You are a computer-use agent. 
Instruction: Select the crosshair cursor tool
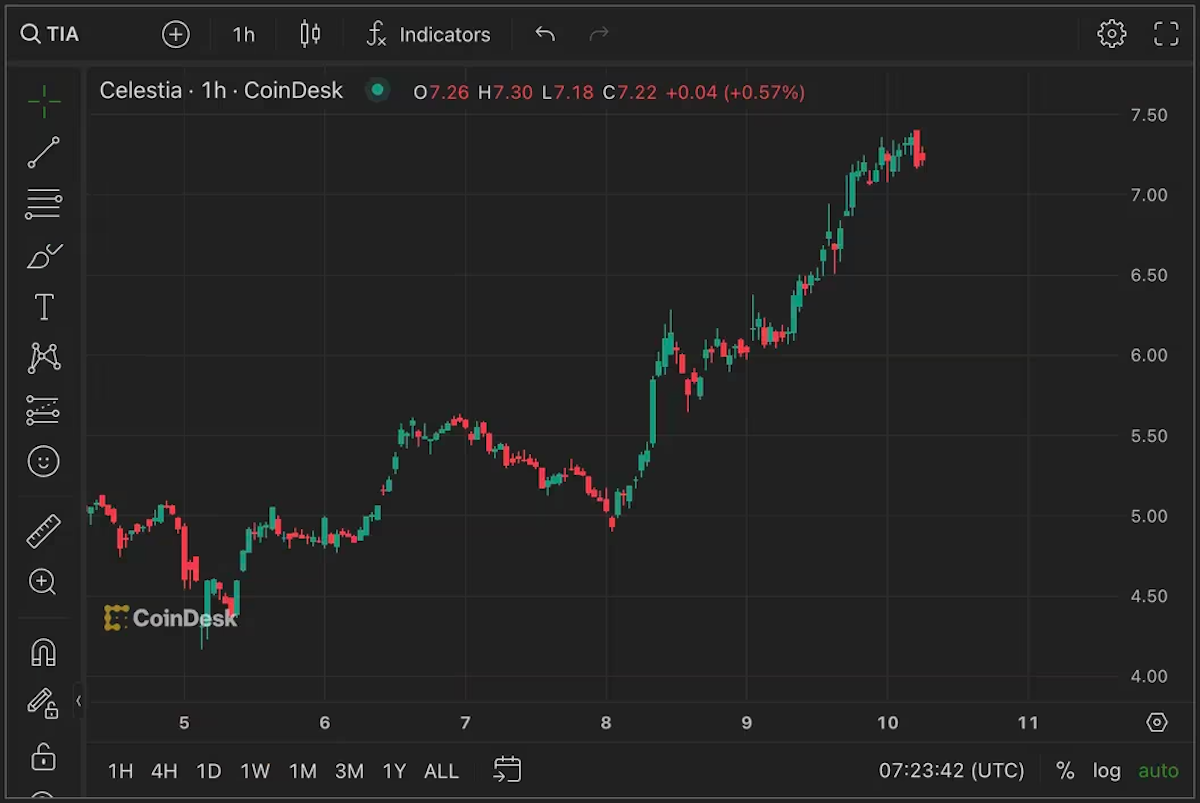click(43, 100)
